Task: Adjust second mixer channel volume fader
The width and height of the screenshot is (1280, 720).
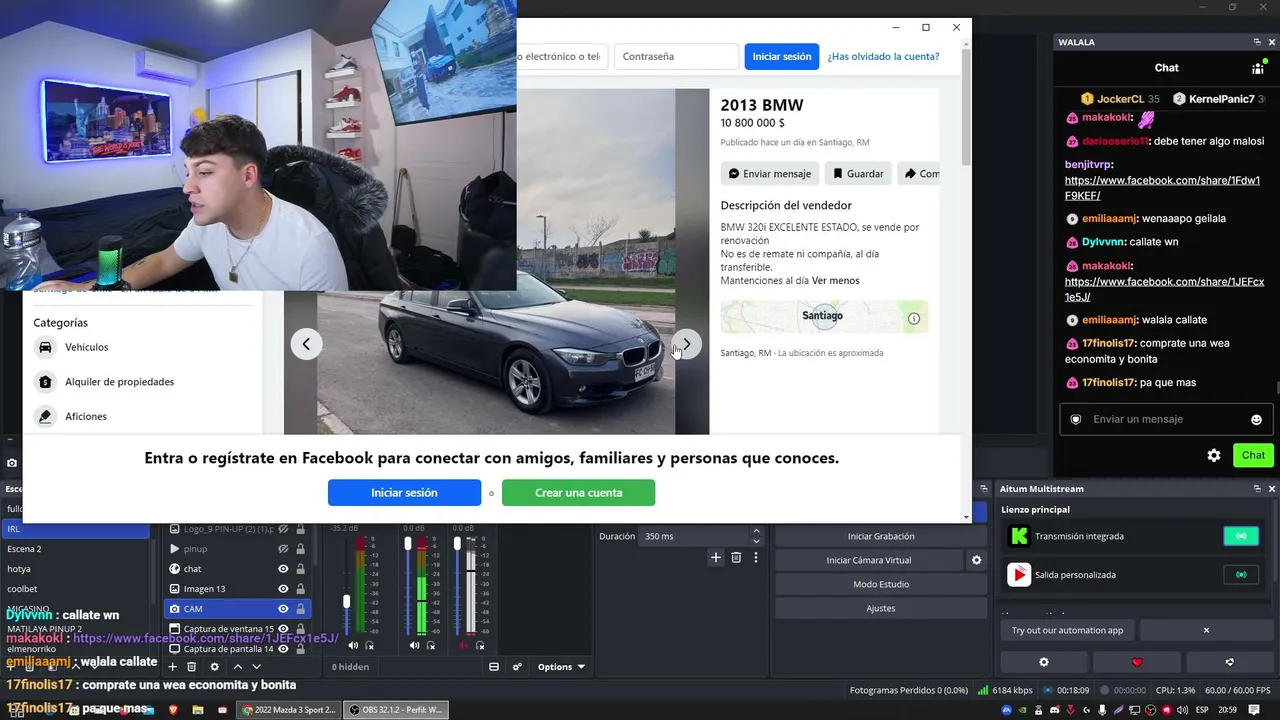Action: click(x=408, y=543)
